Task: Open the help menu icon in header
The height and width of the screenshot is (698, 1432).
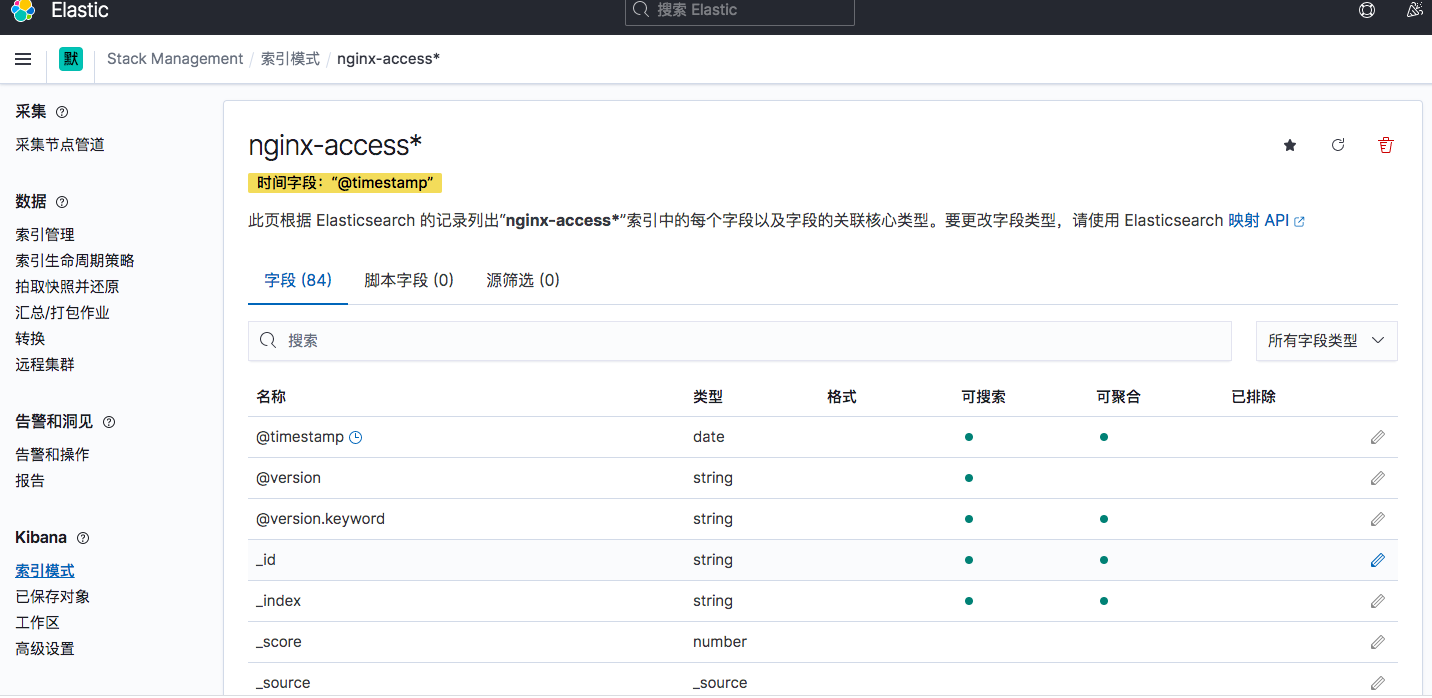Action: [x=1367, y=11]
